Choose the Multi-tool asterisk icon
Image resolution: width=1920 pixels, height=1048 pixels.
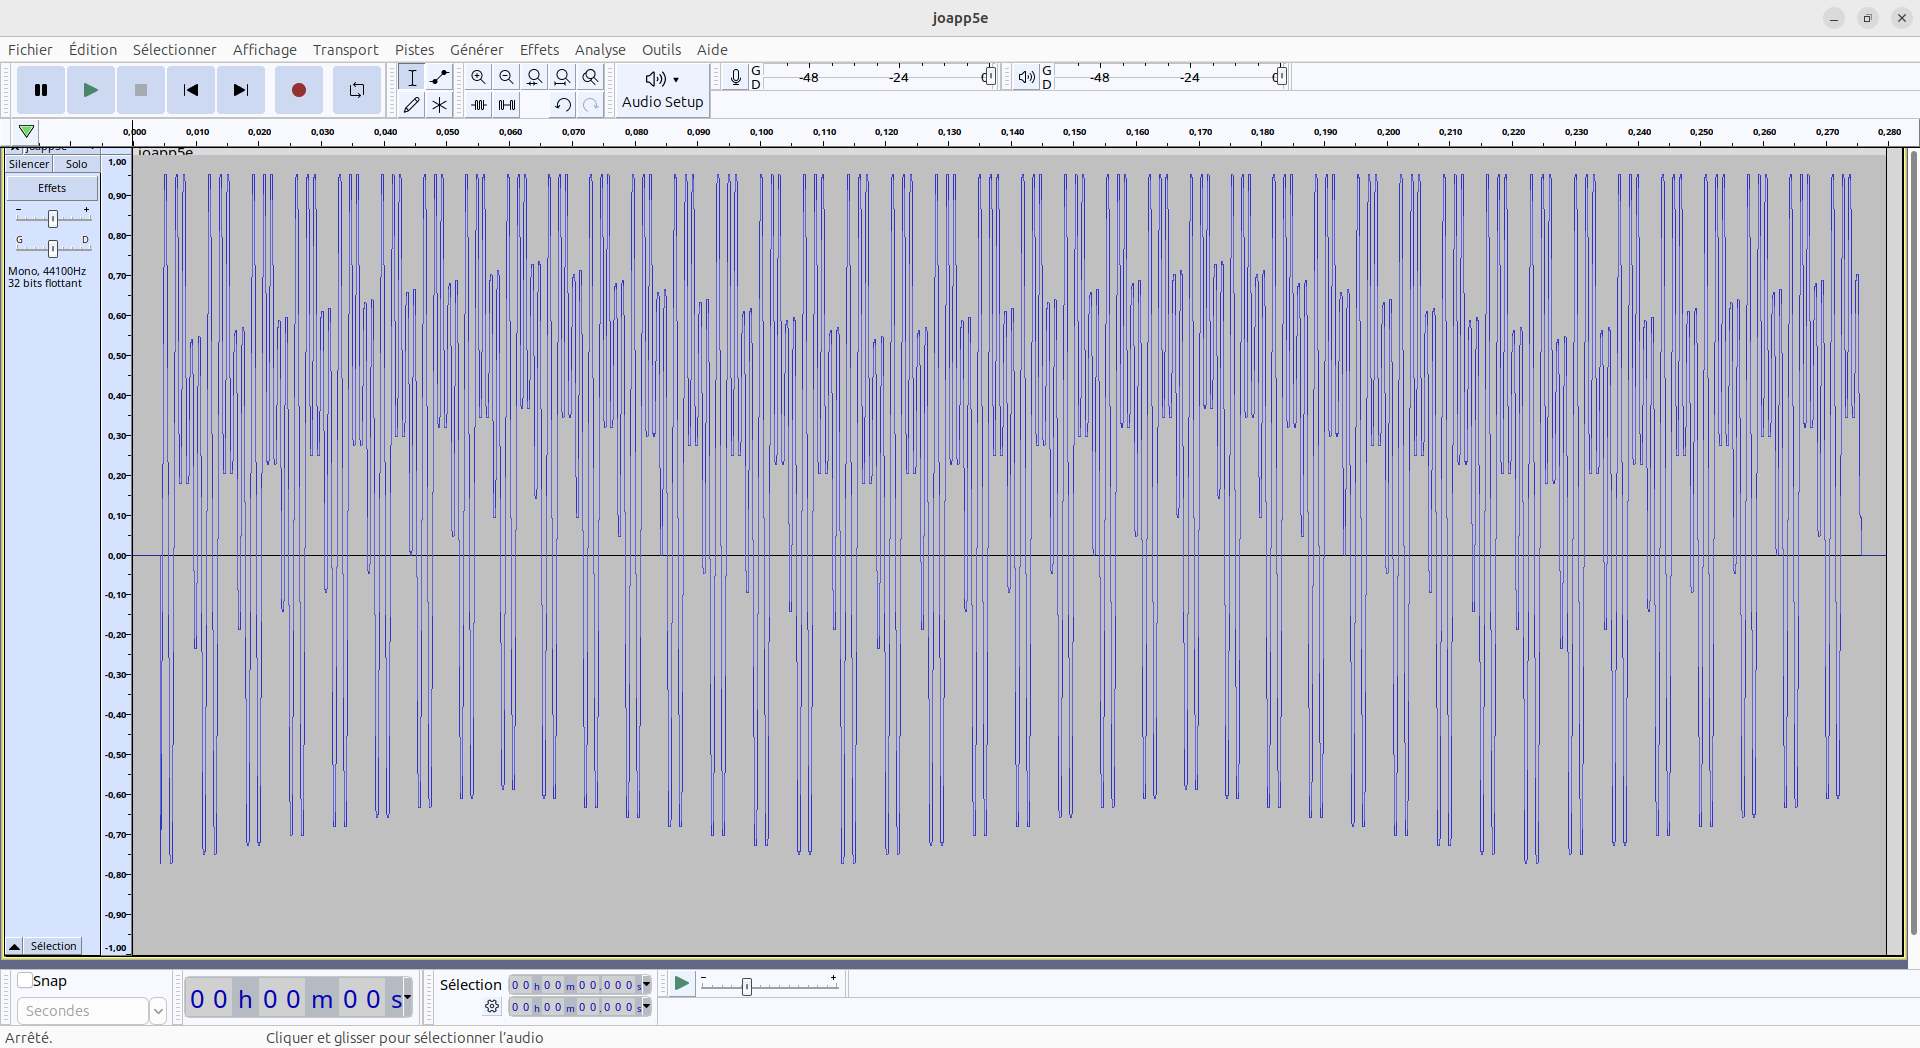[439, 104]
